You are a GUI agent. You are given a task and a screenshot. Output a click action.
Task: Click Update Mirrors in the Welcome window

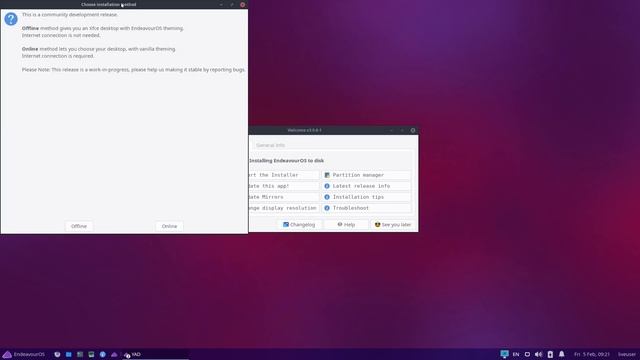point(284,197)
